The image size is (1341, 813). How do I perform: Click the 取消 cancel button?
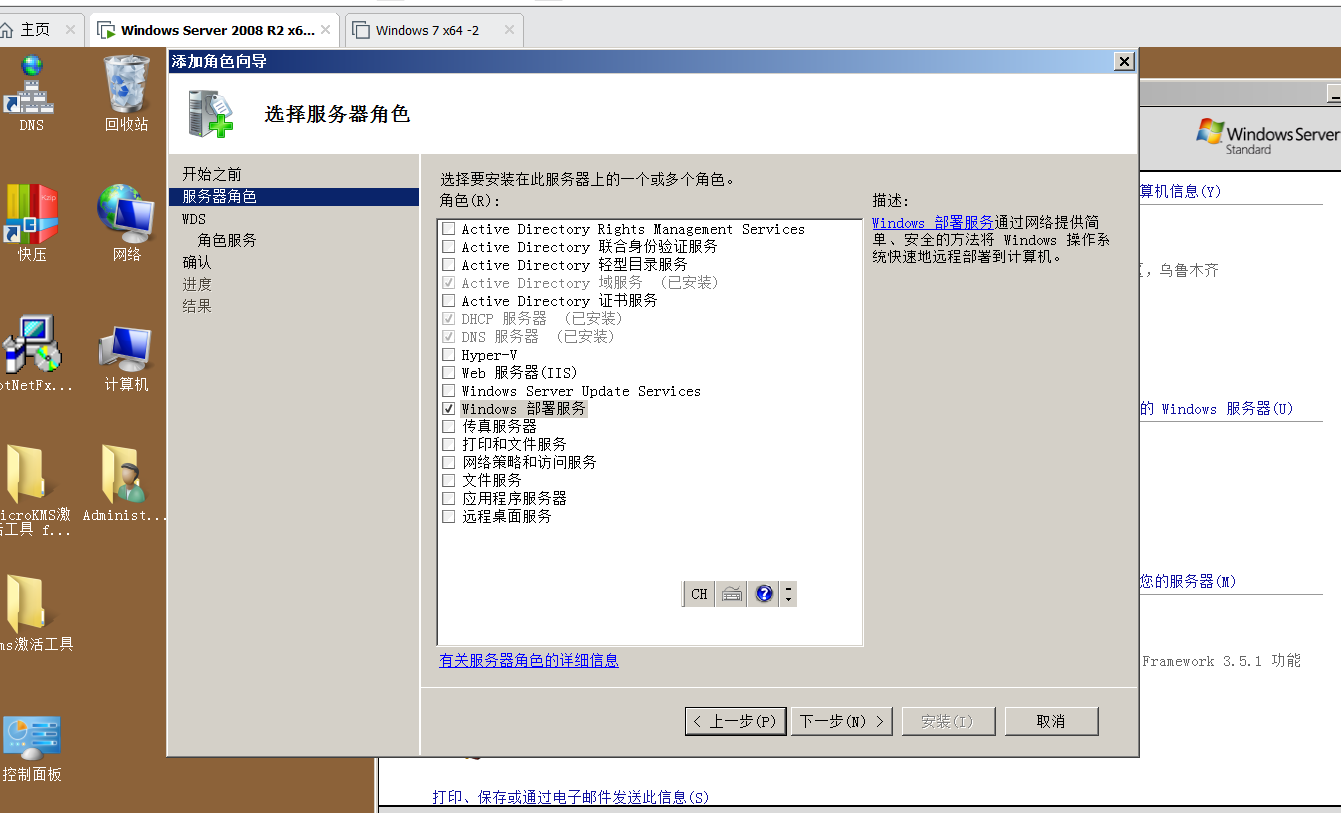click(1051, 721)
